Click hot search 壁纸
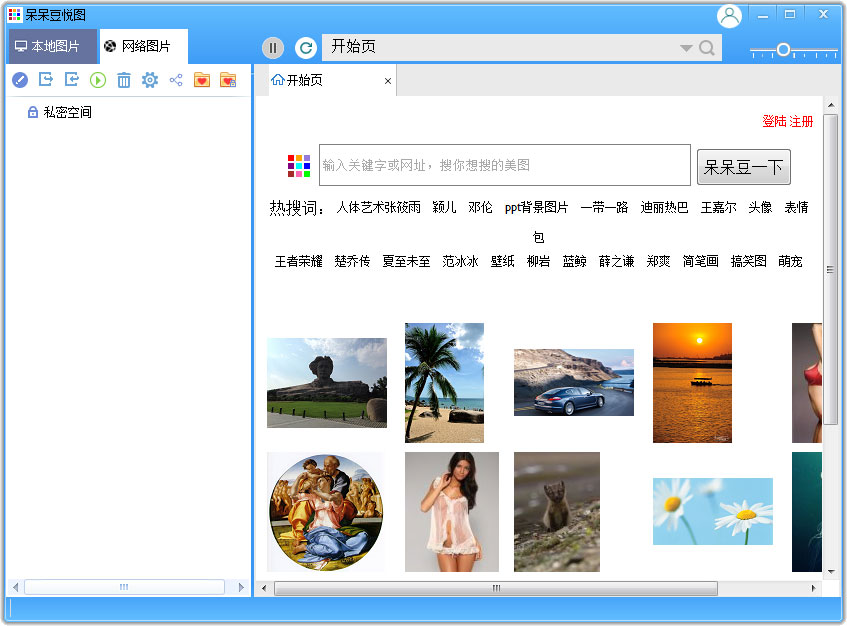Viewport: 847px width, 626px height. pyautogui.click(x=502, y=261)
